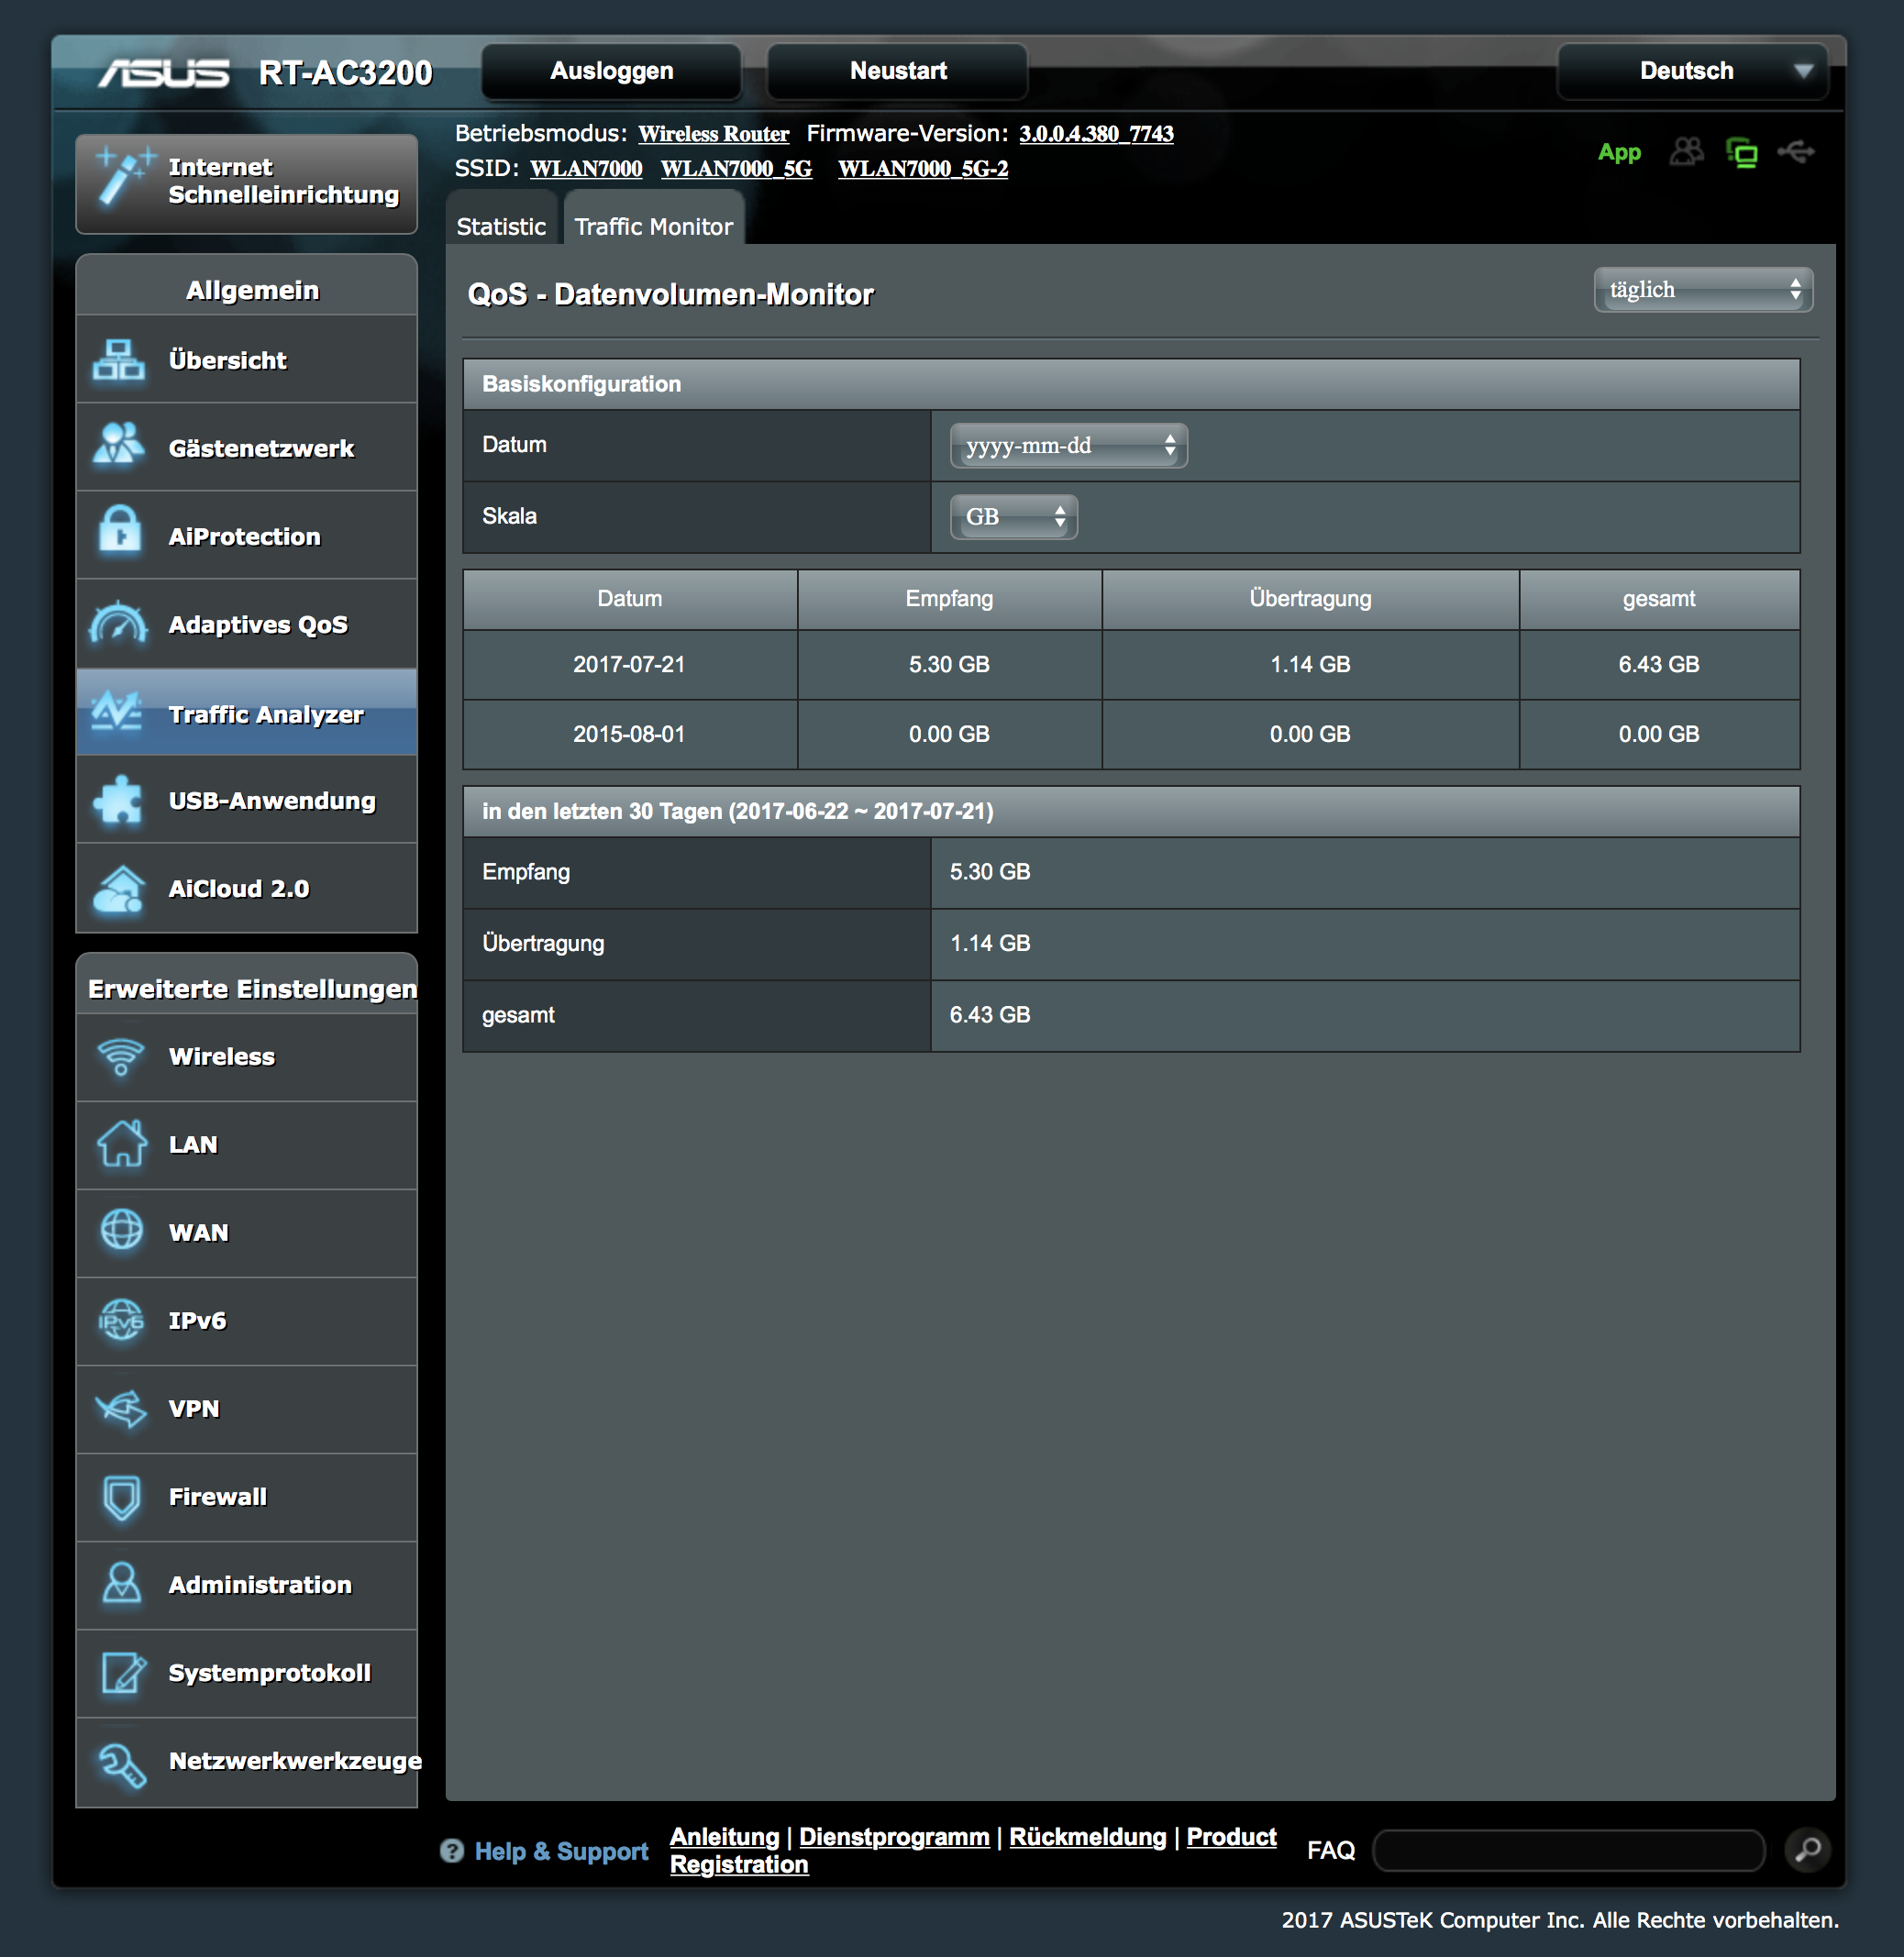This screenshot has height=1957, width=1904.
Task: Open the yyyy-mm-dd date format dropdown
Action: (x=1068, y=446)
